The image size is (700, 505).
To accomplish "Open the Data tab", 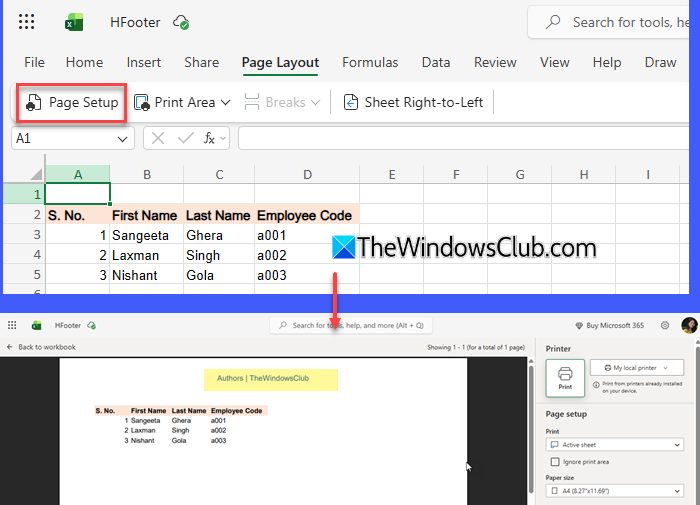I will pyautogui.click(x=436, y=62).
